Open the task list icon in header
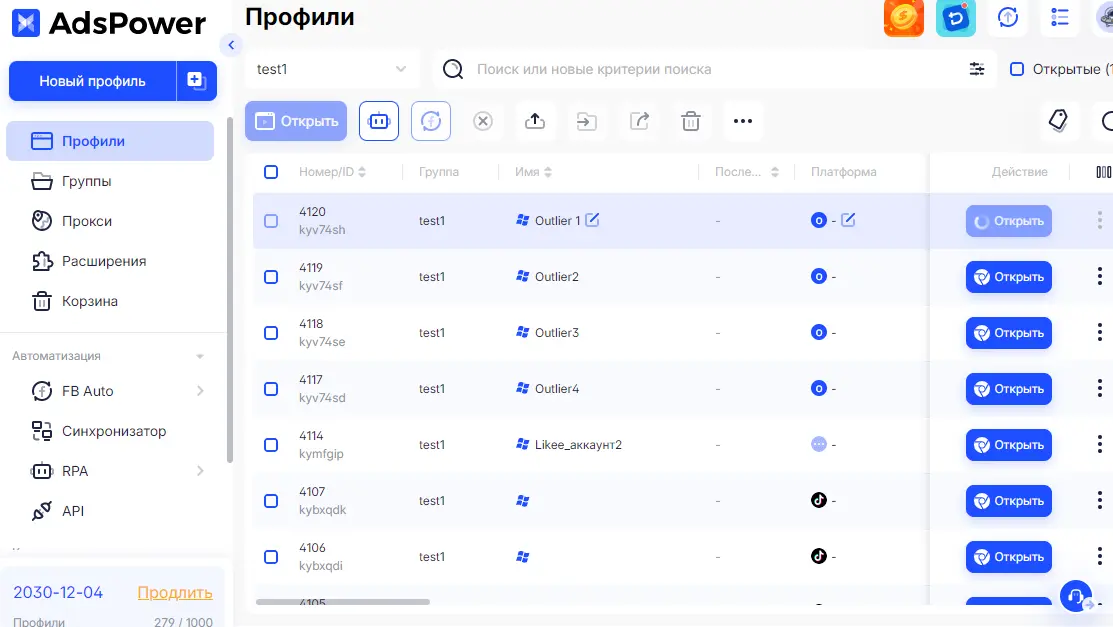This screenshot has height=627, width=1113. pyautogui.click(x=1060, y=17)
